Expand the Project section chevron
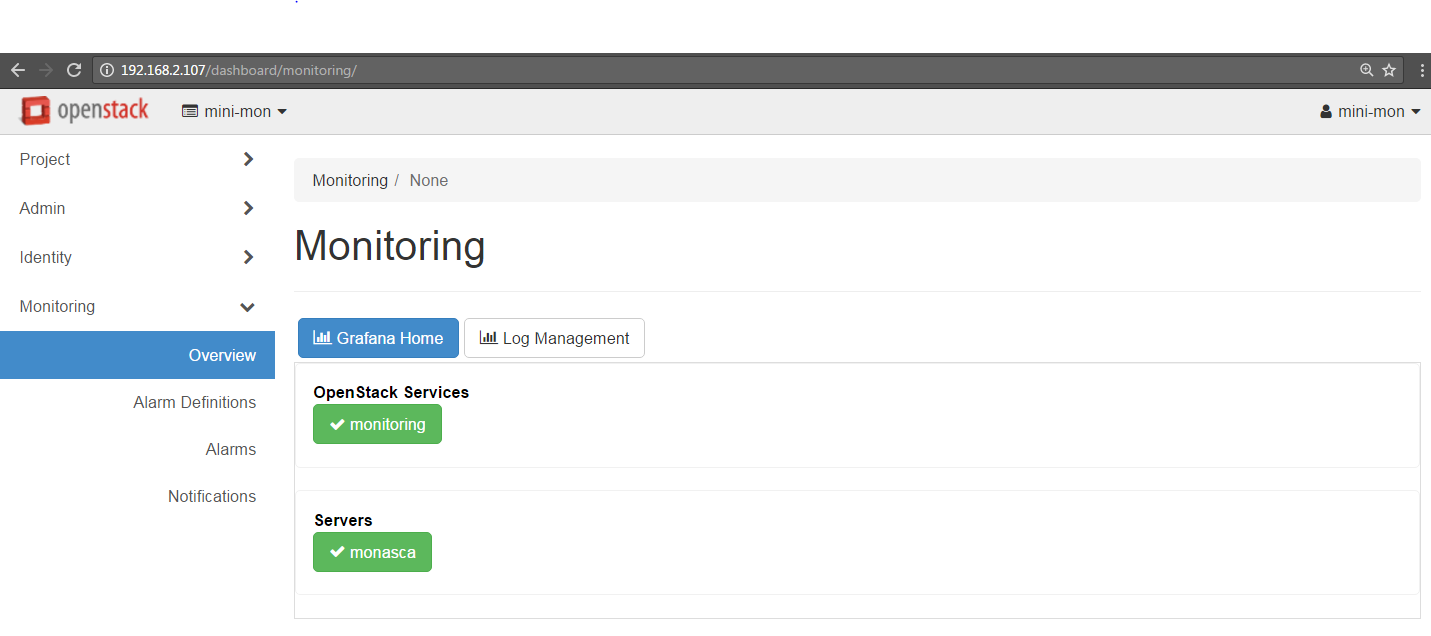The image size is (1431, 636). tap(248, 159)
